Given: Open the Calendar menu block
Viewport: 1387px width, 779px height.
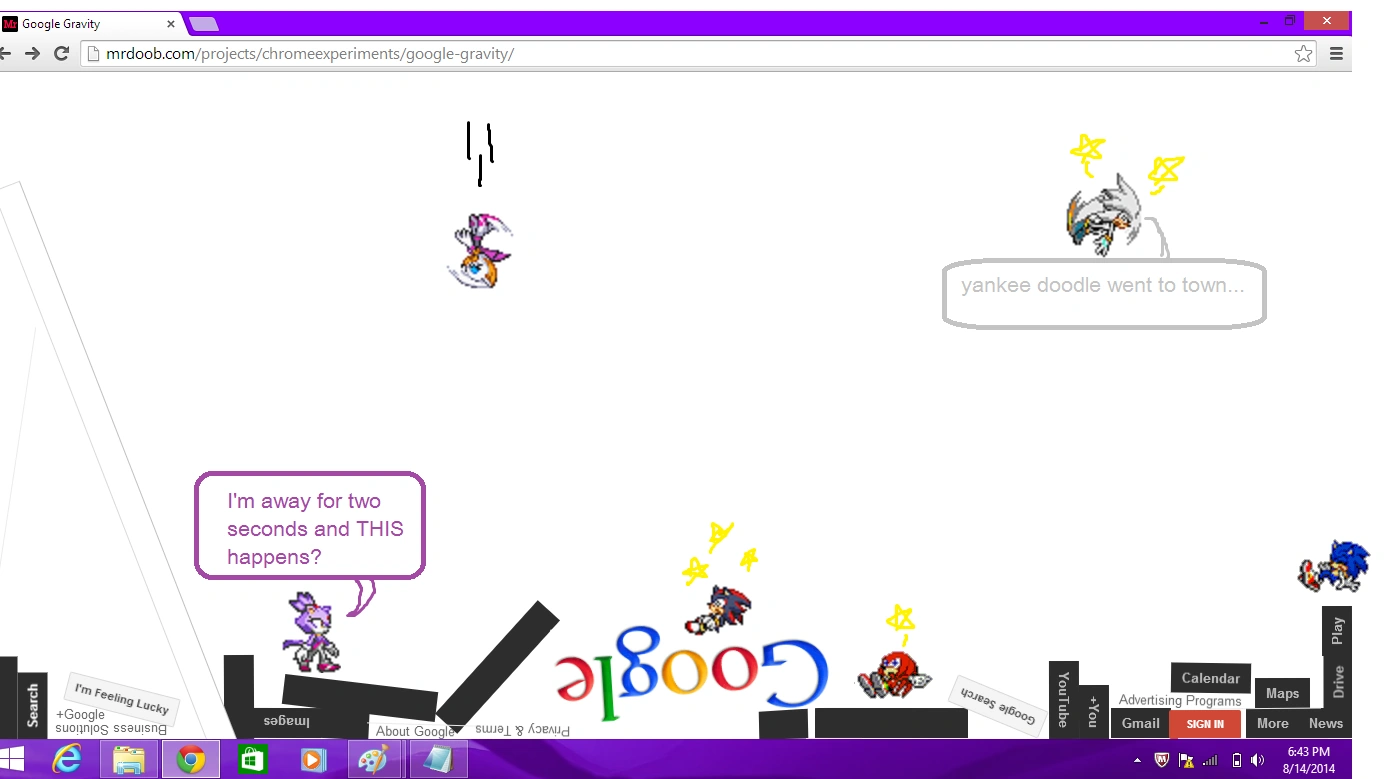Looking at the screenshot, I should click(1210, 678).
